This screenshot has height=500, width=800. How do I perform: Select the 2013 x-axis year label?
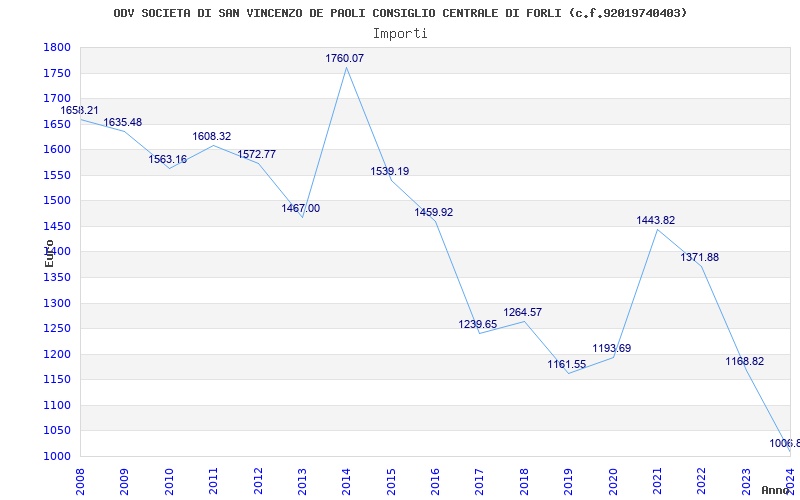[x=303, y=481]
